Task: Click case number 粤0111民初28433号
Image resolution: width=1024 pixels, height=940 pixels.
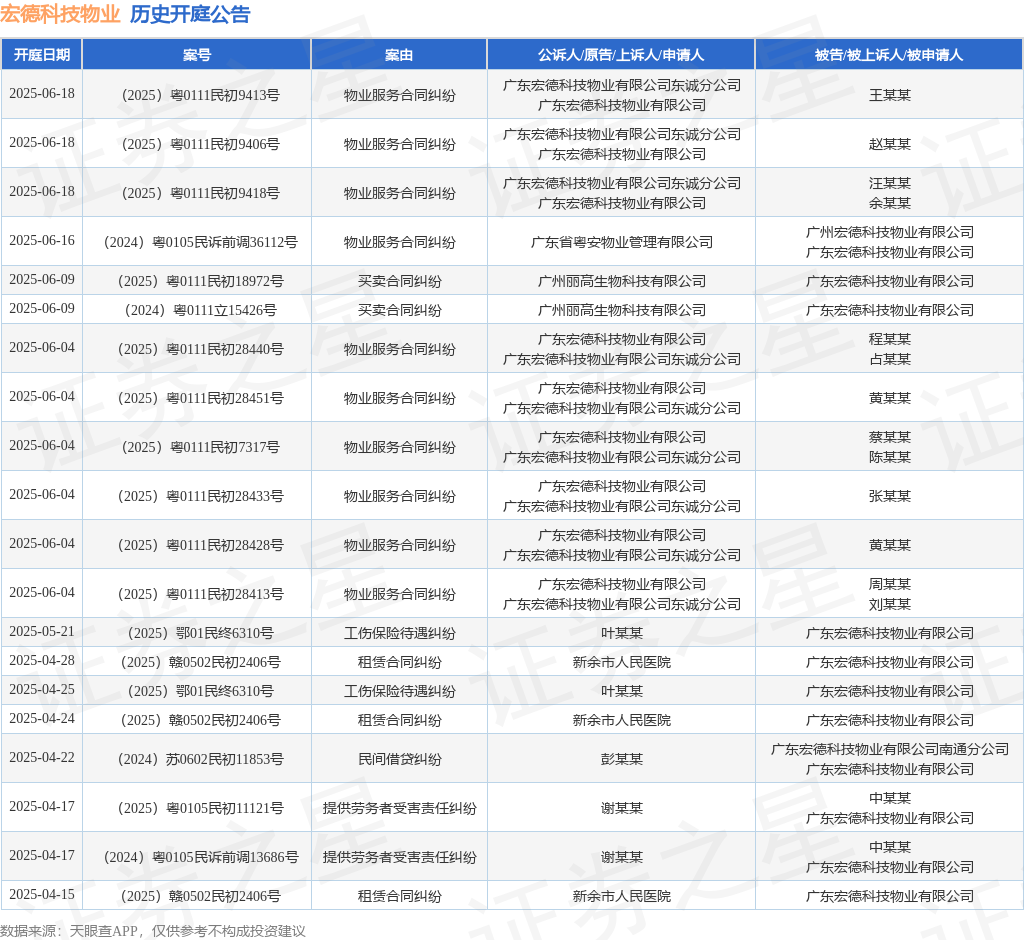Action: [200, 496]
